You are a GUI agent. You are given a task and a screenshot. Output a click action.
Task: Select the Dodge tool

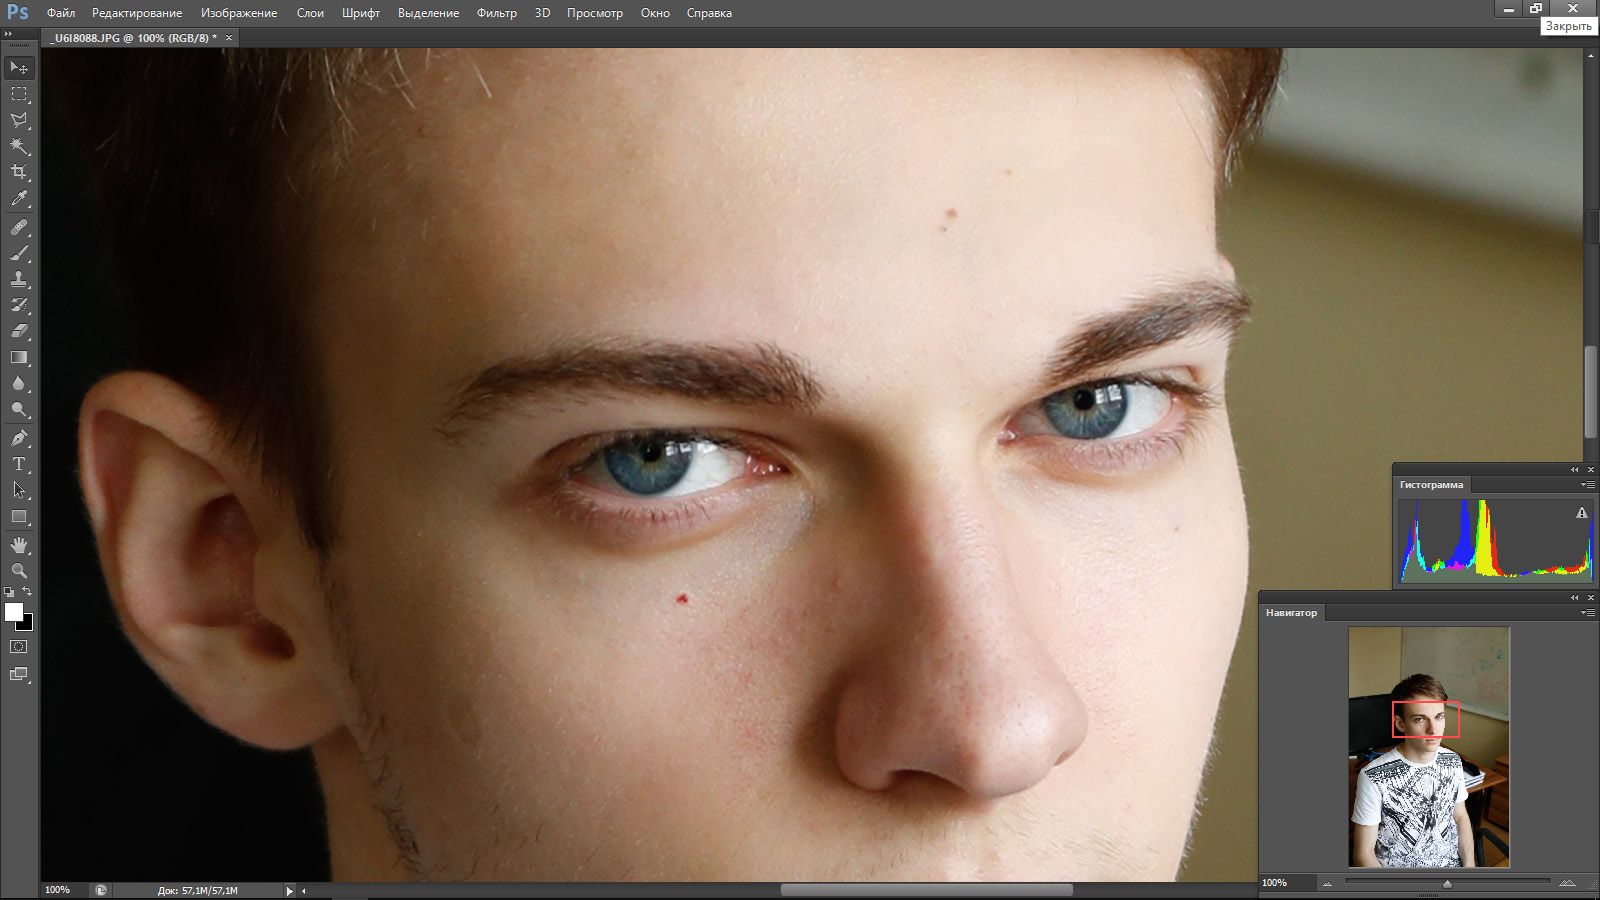(x=19, y=409)
